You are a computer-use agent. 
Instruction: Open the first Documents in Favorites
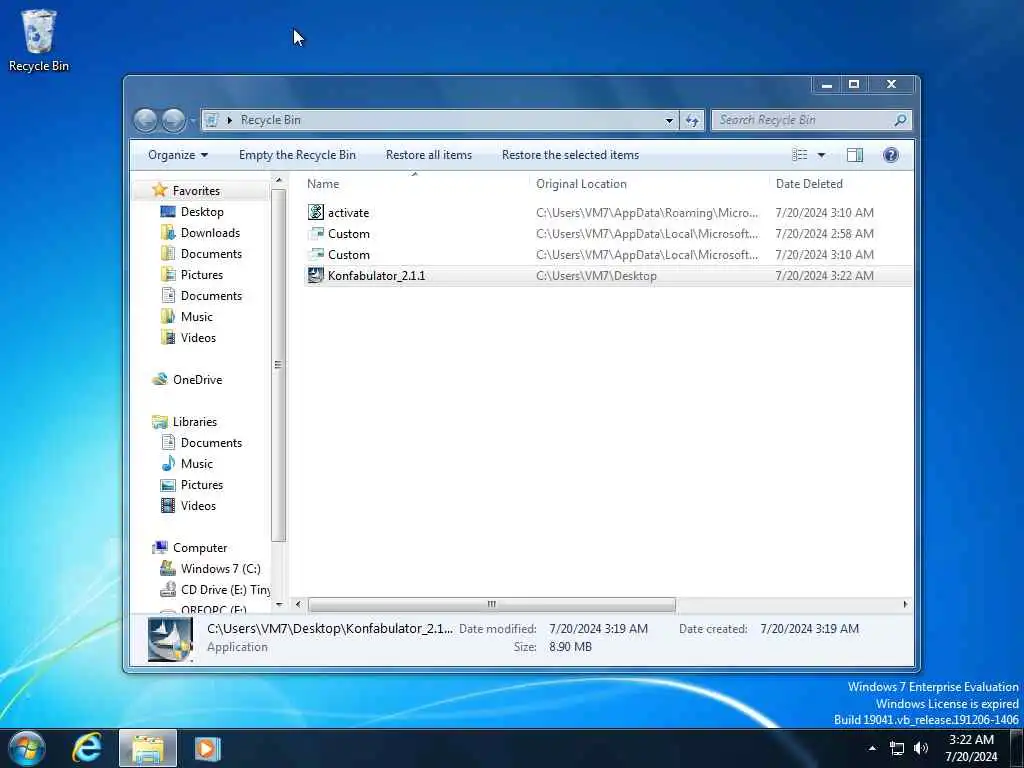point(211,253)
